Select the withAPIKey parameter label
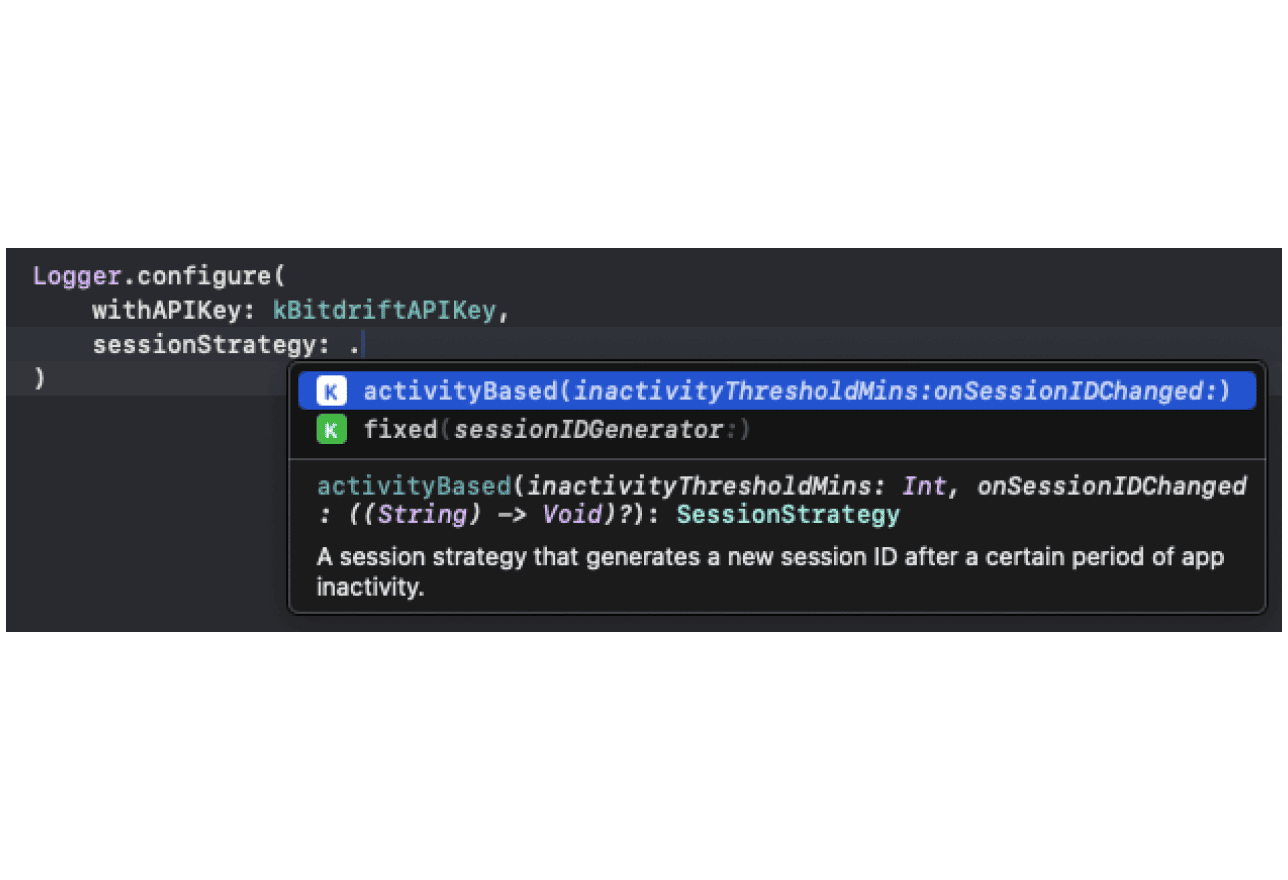This screenshot has height=880, width=1288. coord(168,310)
